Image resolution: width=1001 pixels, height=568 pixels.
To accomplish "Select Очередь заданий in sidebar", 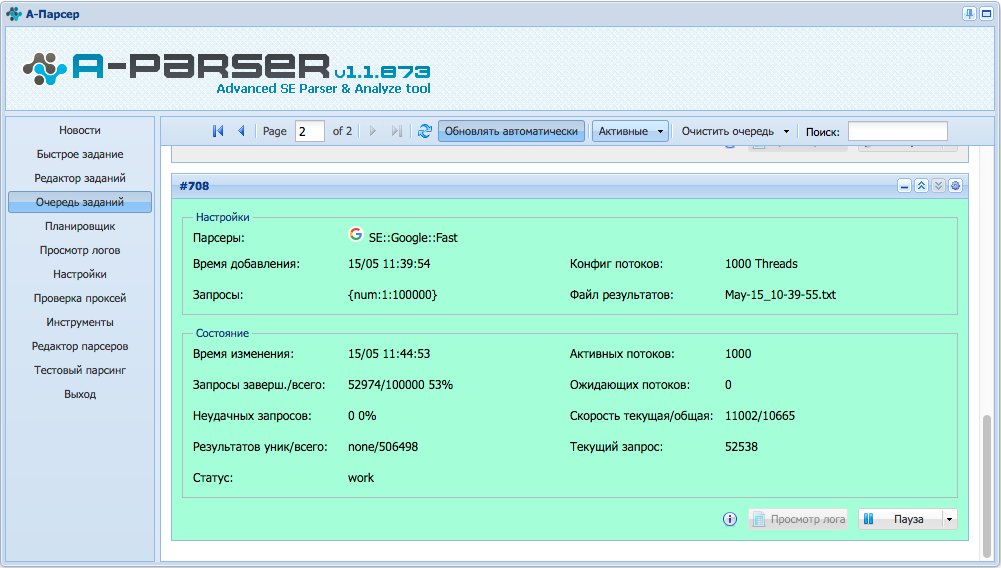I will pyautogui.click(x=80, y=202).
